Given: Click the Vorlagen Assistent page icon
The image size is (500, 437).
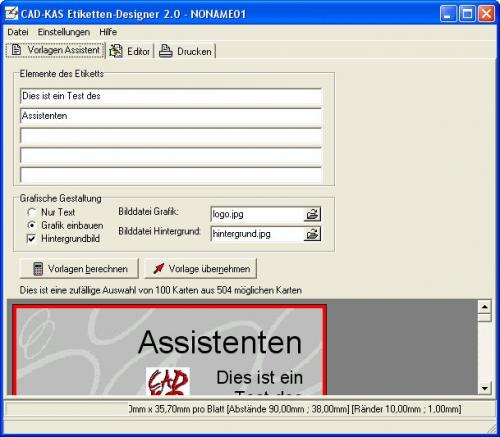Looking at the screenshot, I should [x=16, y=50].
